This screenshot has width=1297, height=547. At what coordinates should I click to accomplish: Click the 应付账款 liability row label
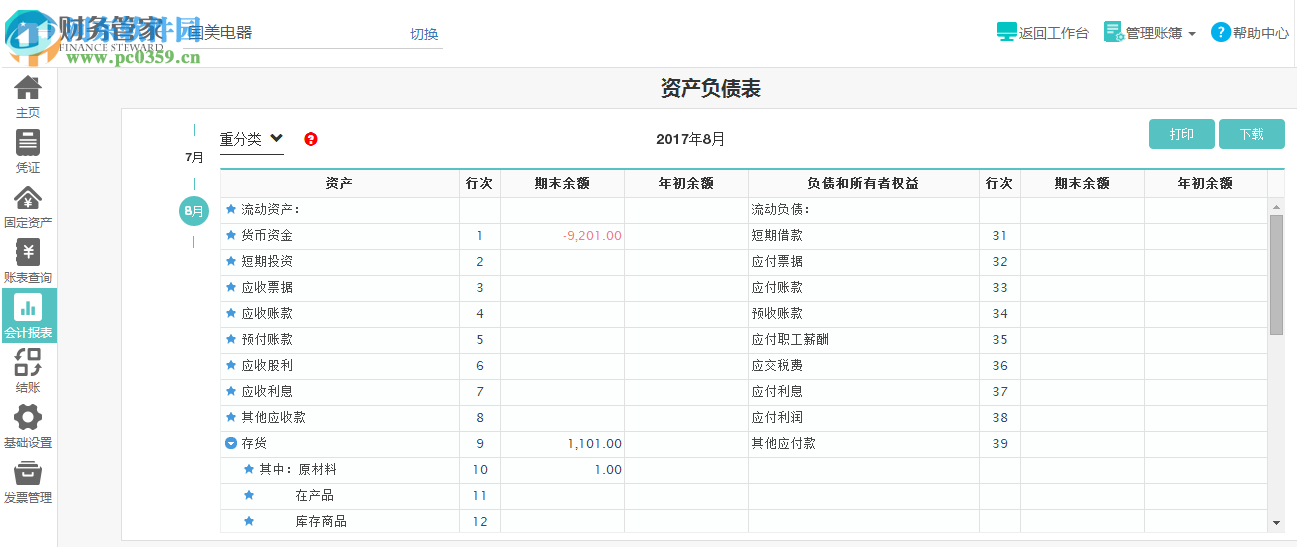[x=777, y=288]
